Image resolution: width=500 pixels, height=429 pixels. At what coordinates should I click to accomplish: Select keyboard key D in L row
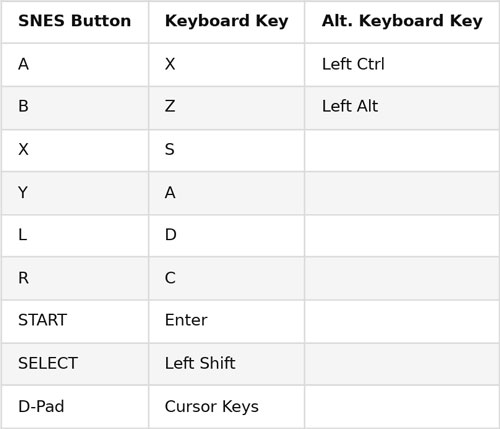tap(171, 235)
